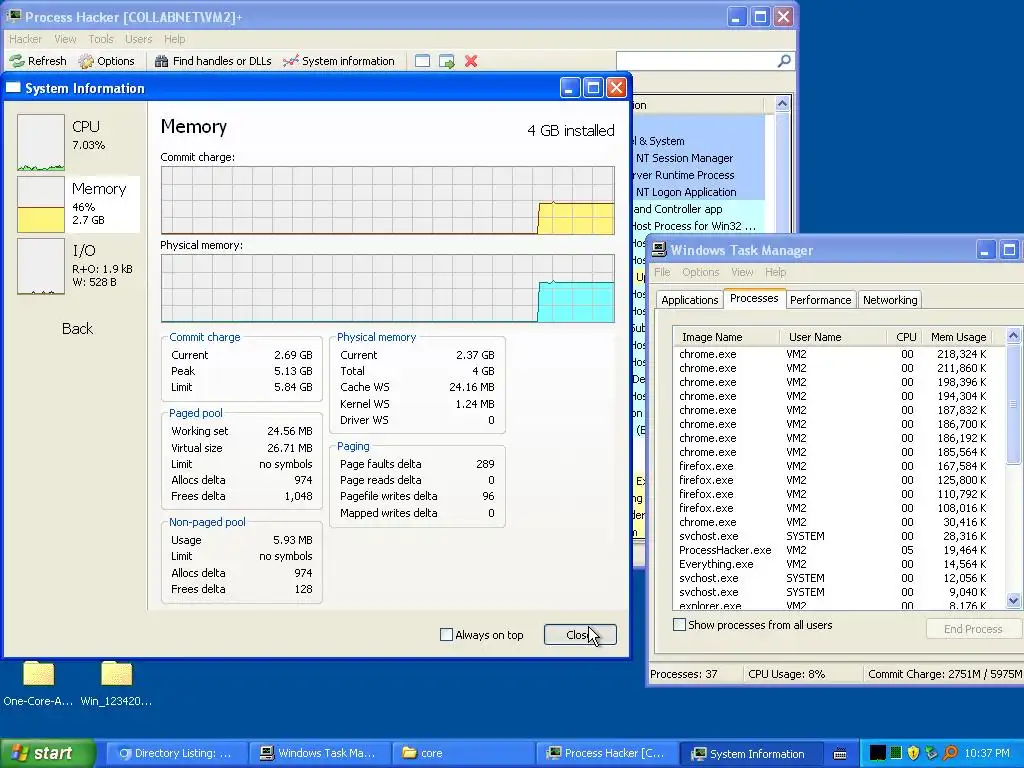Open Find handles or DLLs tool
This screenshot has height=768, width=1024.
pos(213,61)
